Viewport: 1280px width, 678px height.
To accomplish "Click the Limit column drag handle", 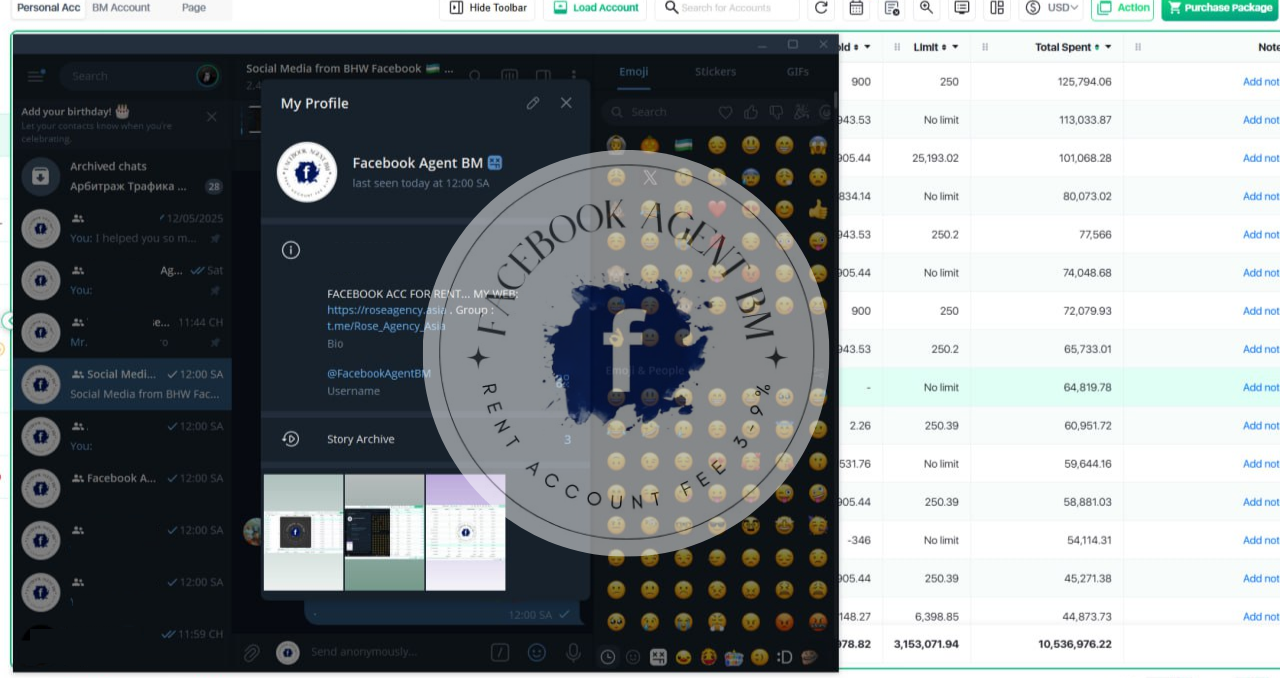I will (897, 47).
